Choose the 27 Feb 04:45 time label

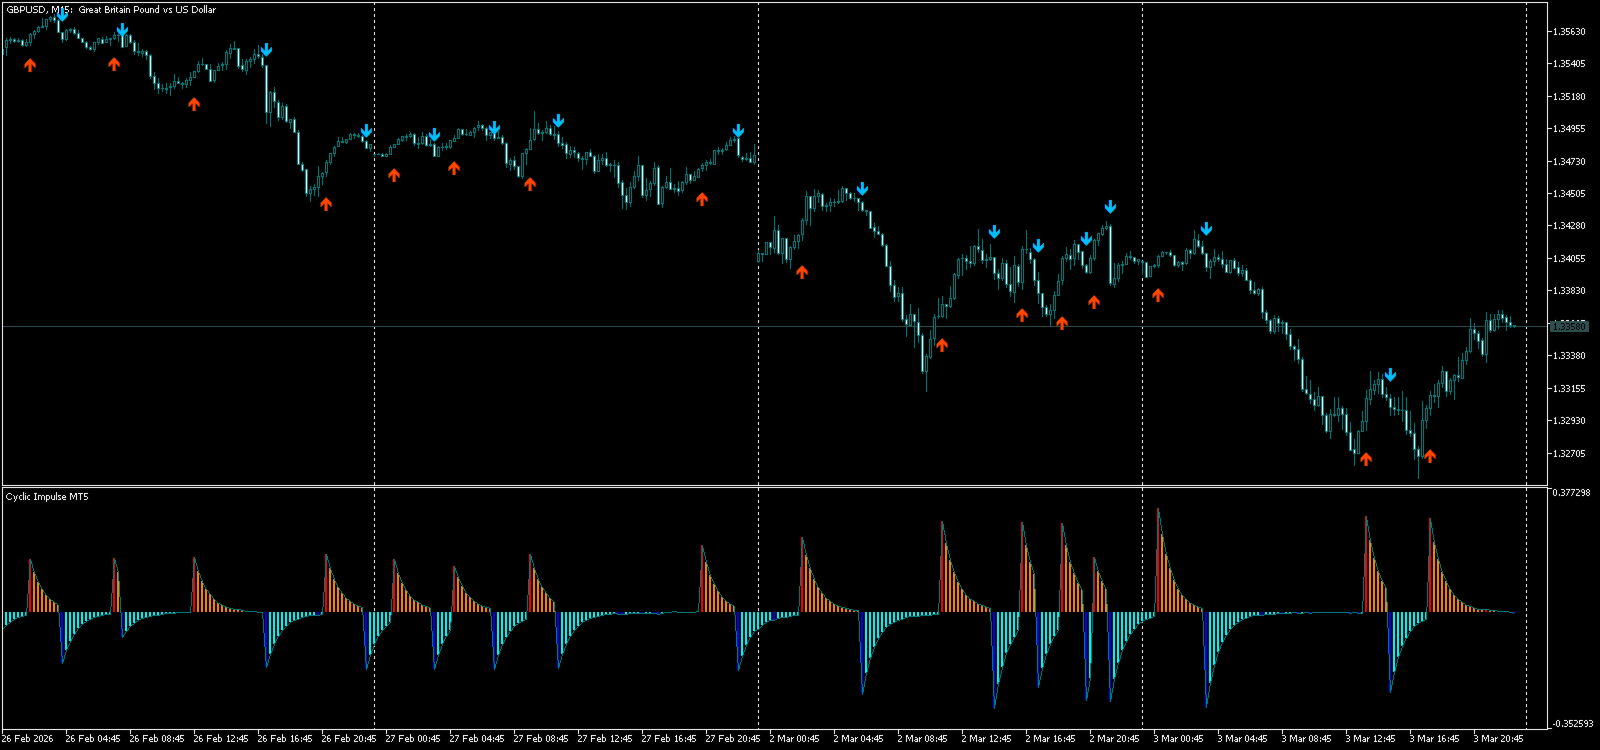coord(477,739)
